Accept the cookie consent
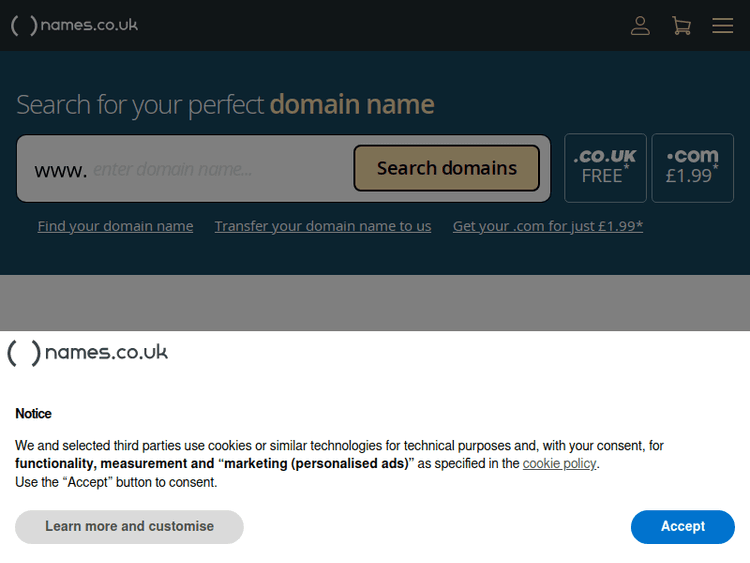 pyautogui.click(x=682, y=527)
